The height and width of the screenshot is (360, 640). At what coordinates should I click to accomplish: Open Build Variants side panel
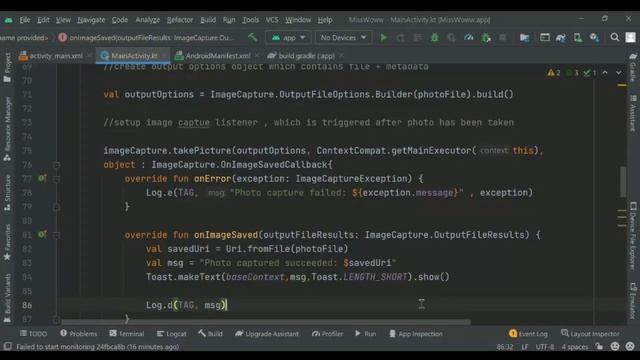[x=7, y=298]
